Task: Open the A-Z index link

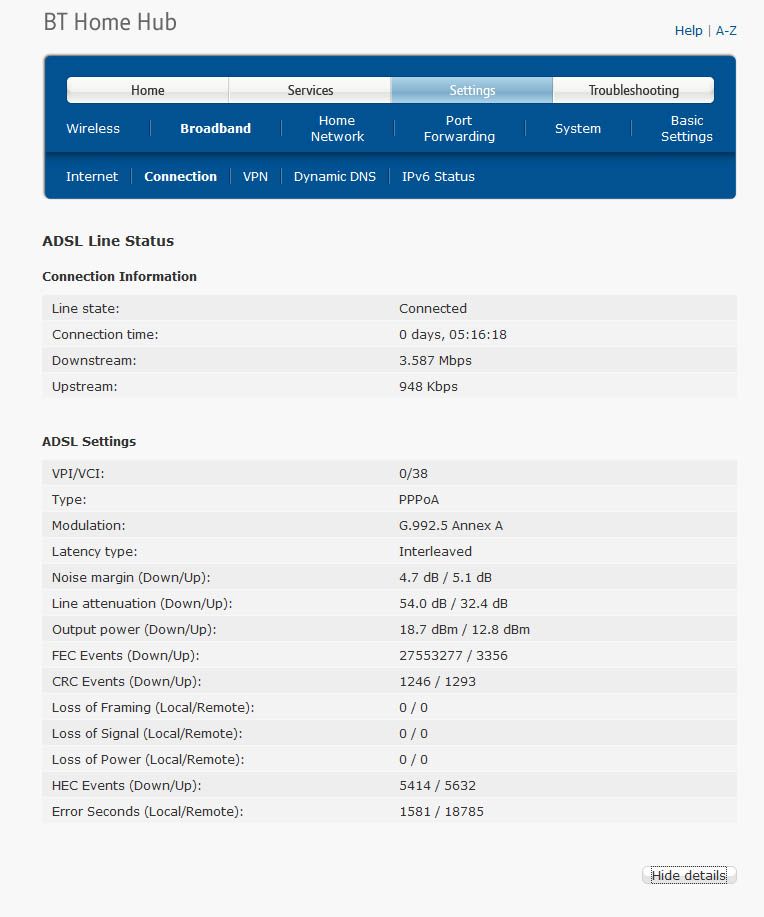Action: [726, 30]
